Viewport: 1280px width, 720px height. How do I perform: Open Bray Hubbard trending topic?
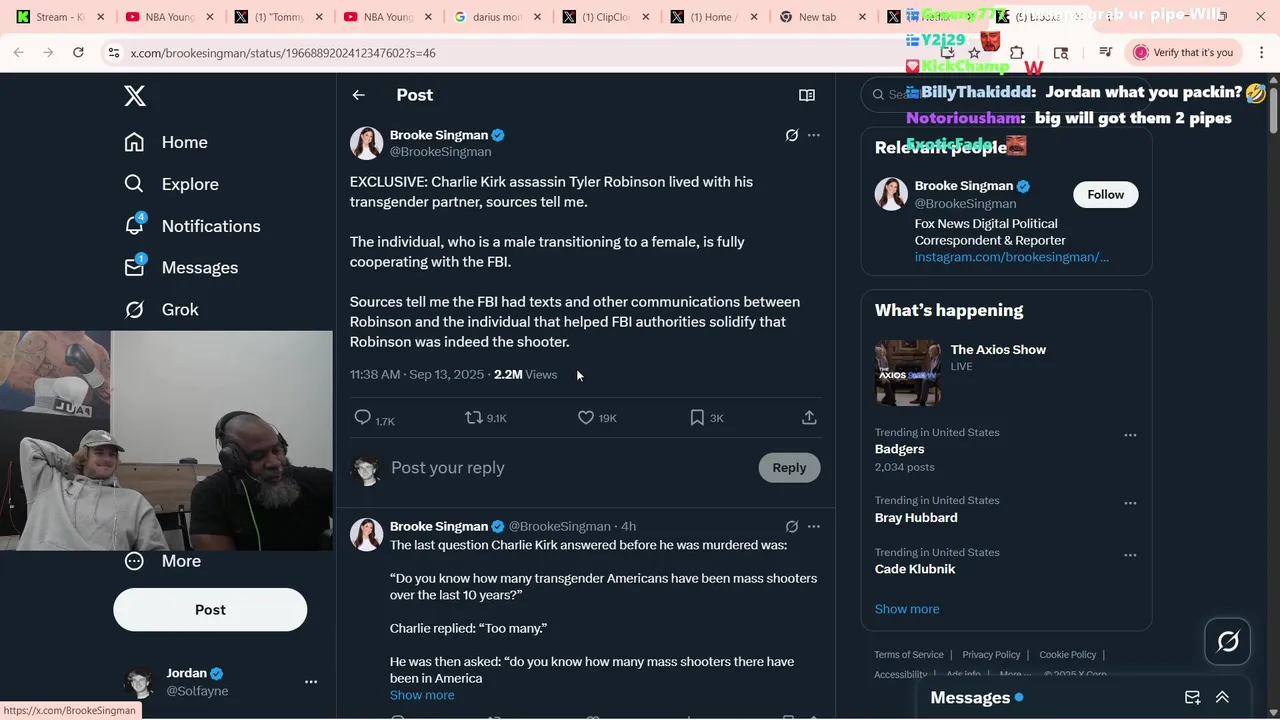point(916,517)
